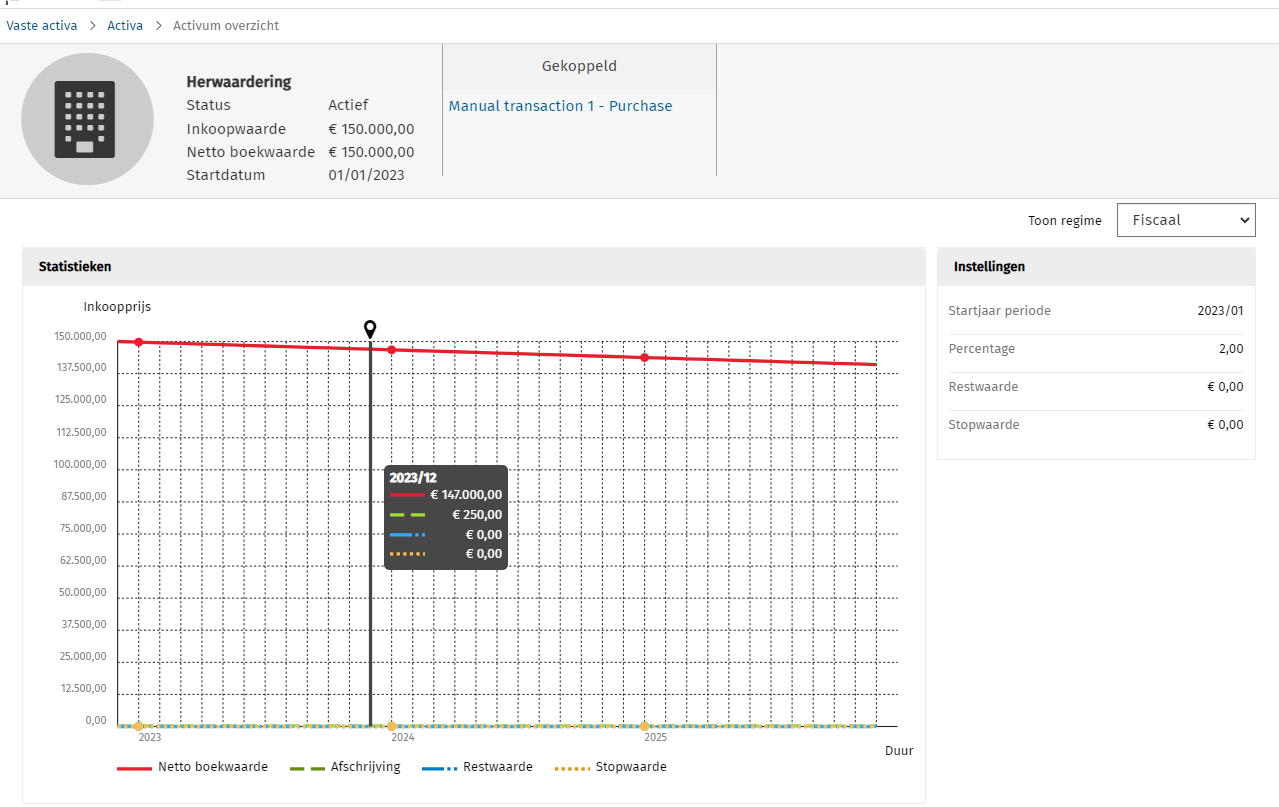
Task: Toggle the Stopwaarde legend entry
Action: (x=610, y=767)
